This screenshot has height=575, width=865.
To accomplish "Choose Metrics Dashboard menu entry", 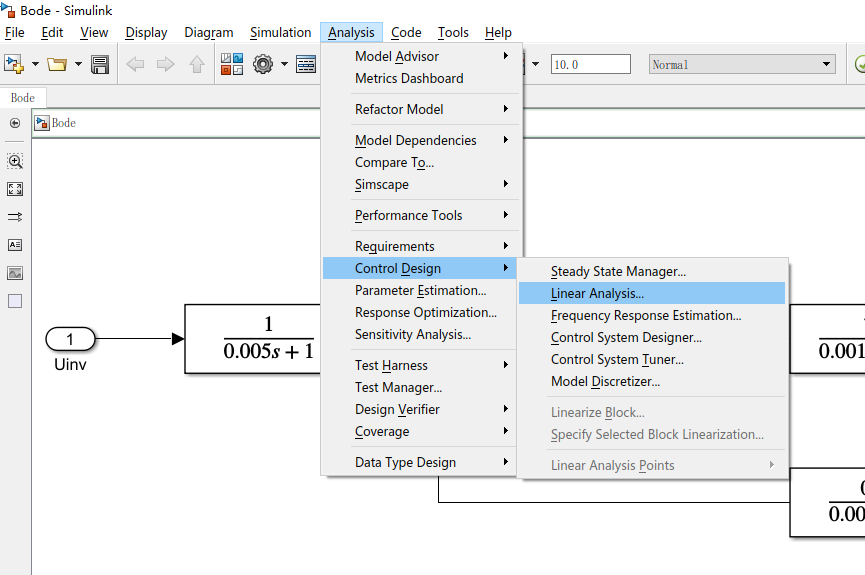I will coord(421,78).
